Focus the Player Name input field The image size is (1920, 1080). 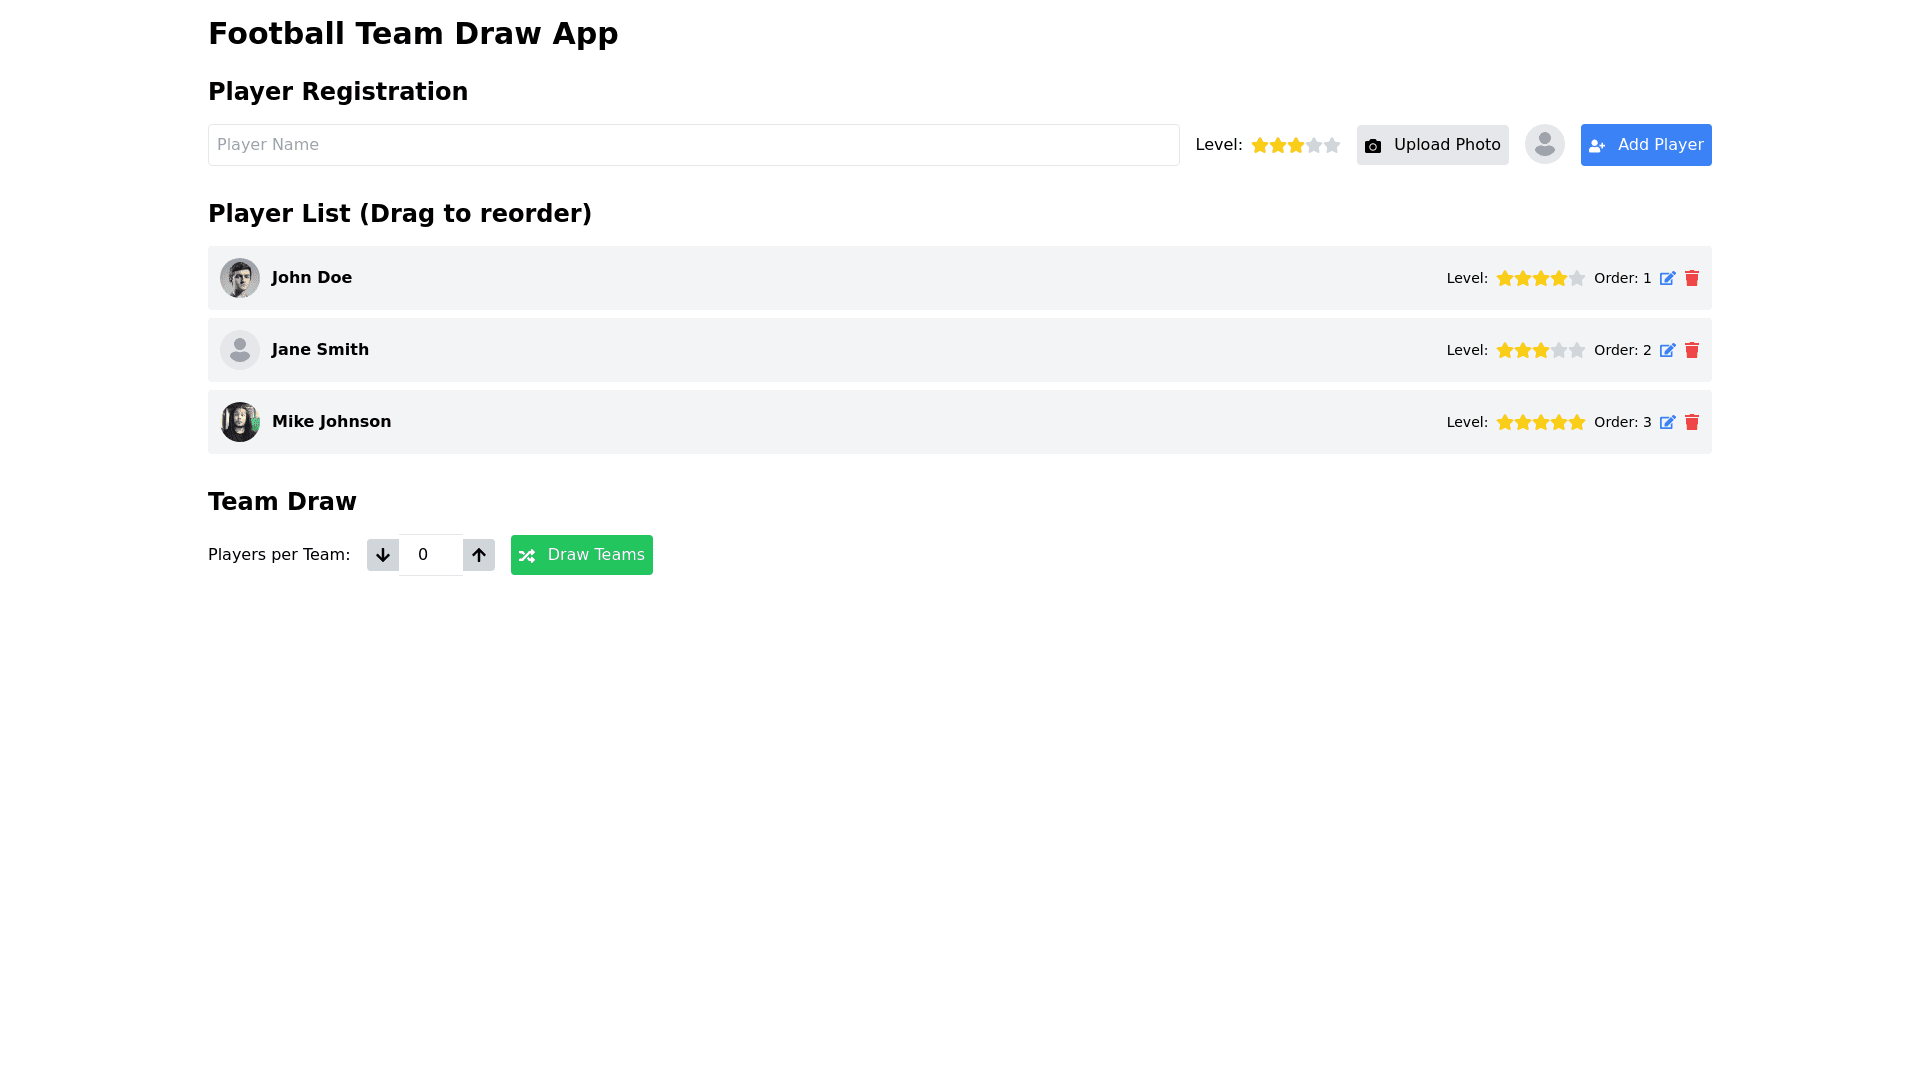[693, 145]
